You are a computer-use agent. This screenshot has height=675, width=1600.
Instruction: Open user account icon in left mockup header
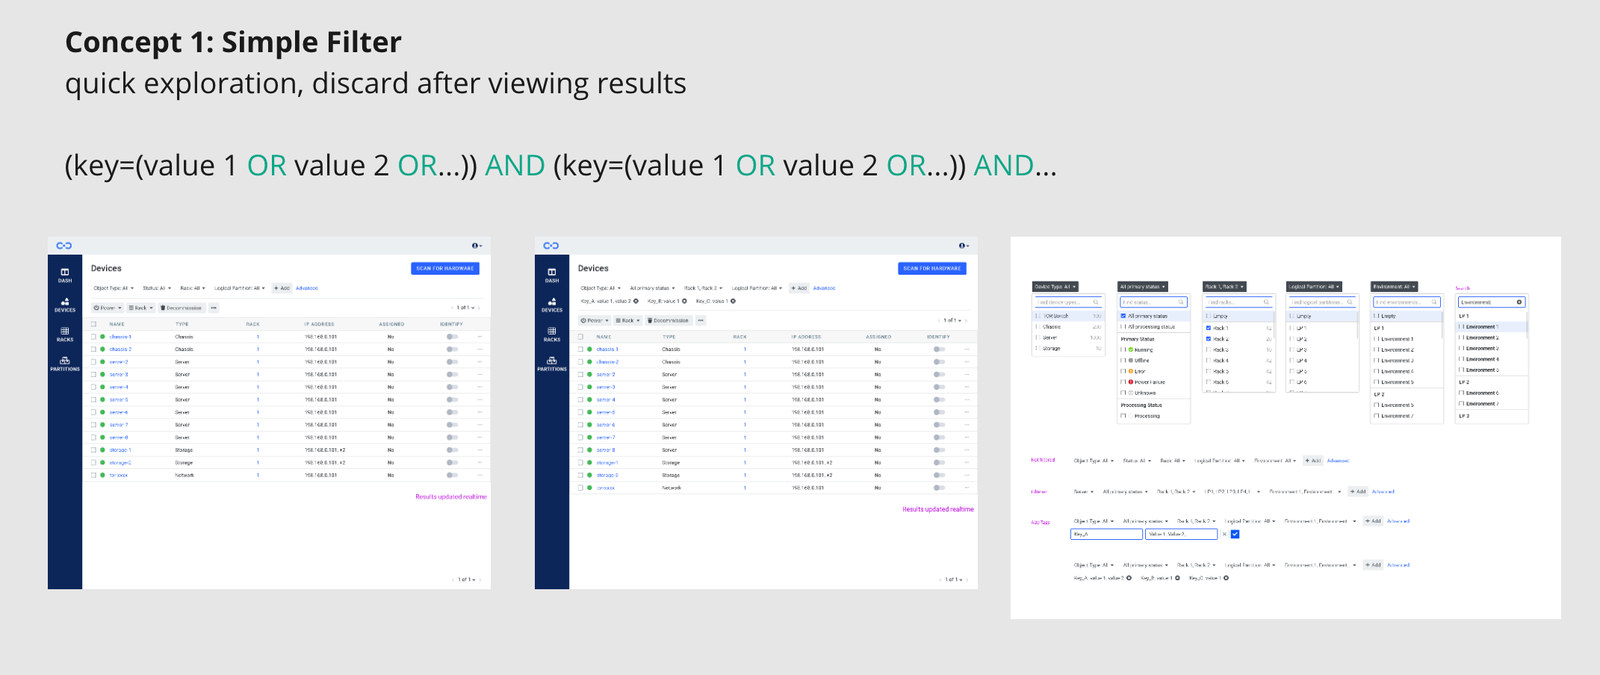pyautogui.click(x=477, y=246)
